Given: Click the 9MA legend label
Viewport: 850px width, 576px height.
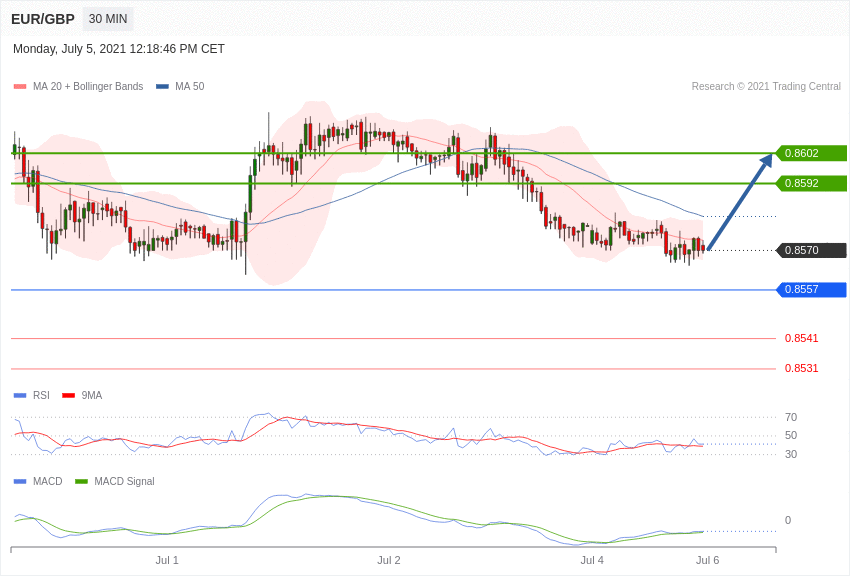Looking at the screenshot, I should click(x=92, y=396).
